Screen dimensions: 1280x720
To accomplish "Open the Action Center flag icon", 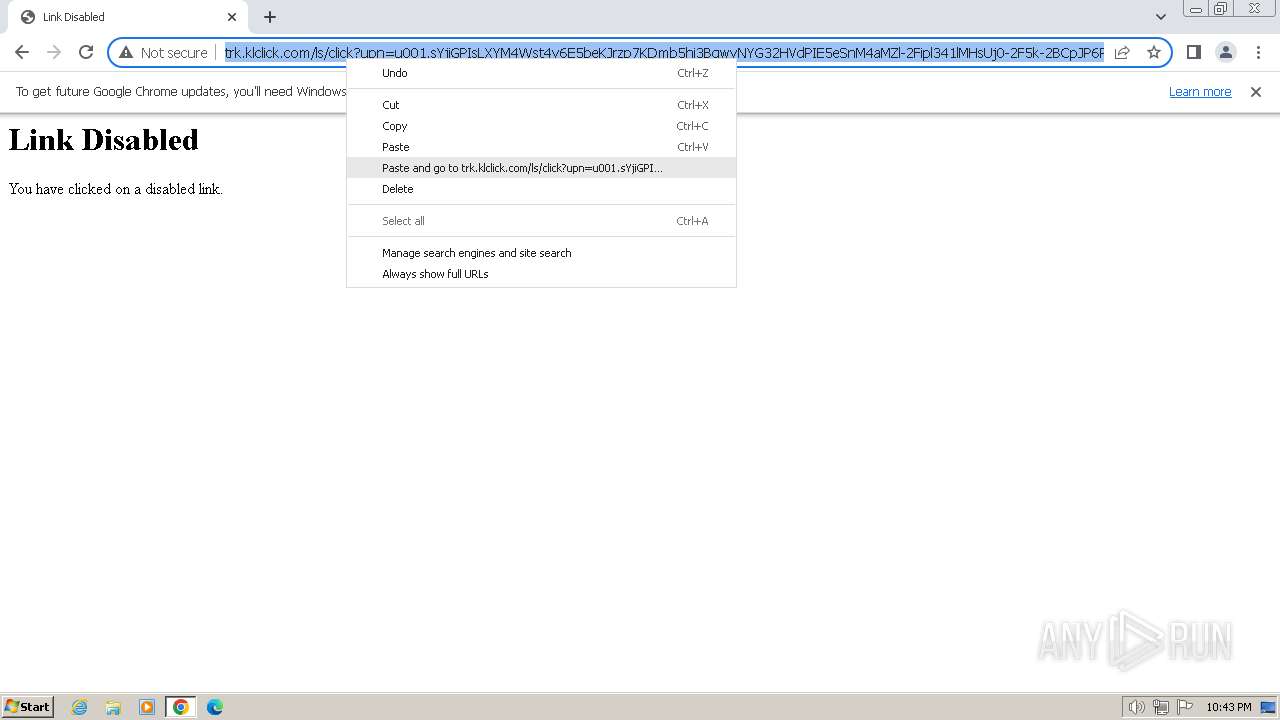I will pyautogui.click(x=1185, y=707).
